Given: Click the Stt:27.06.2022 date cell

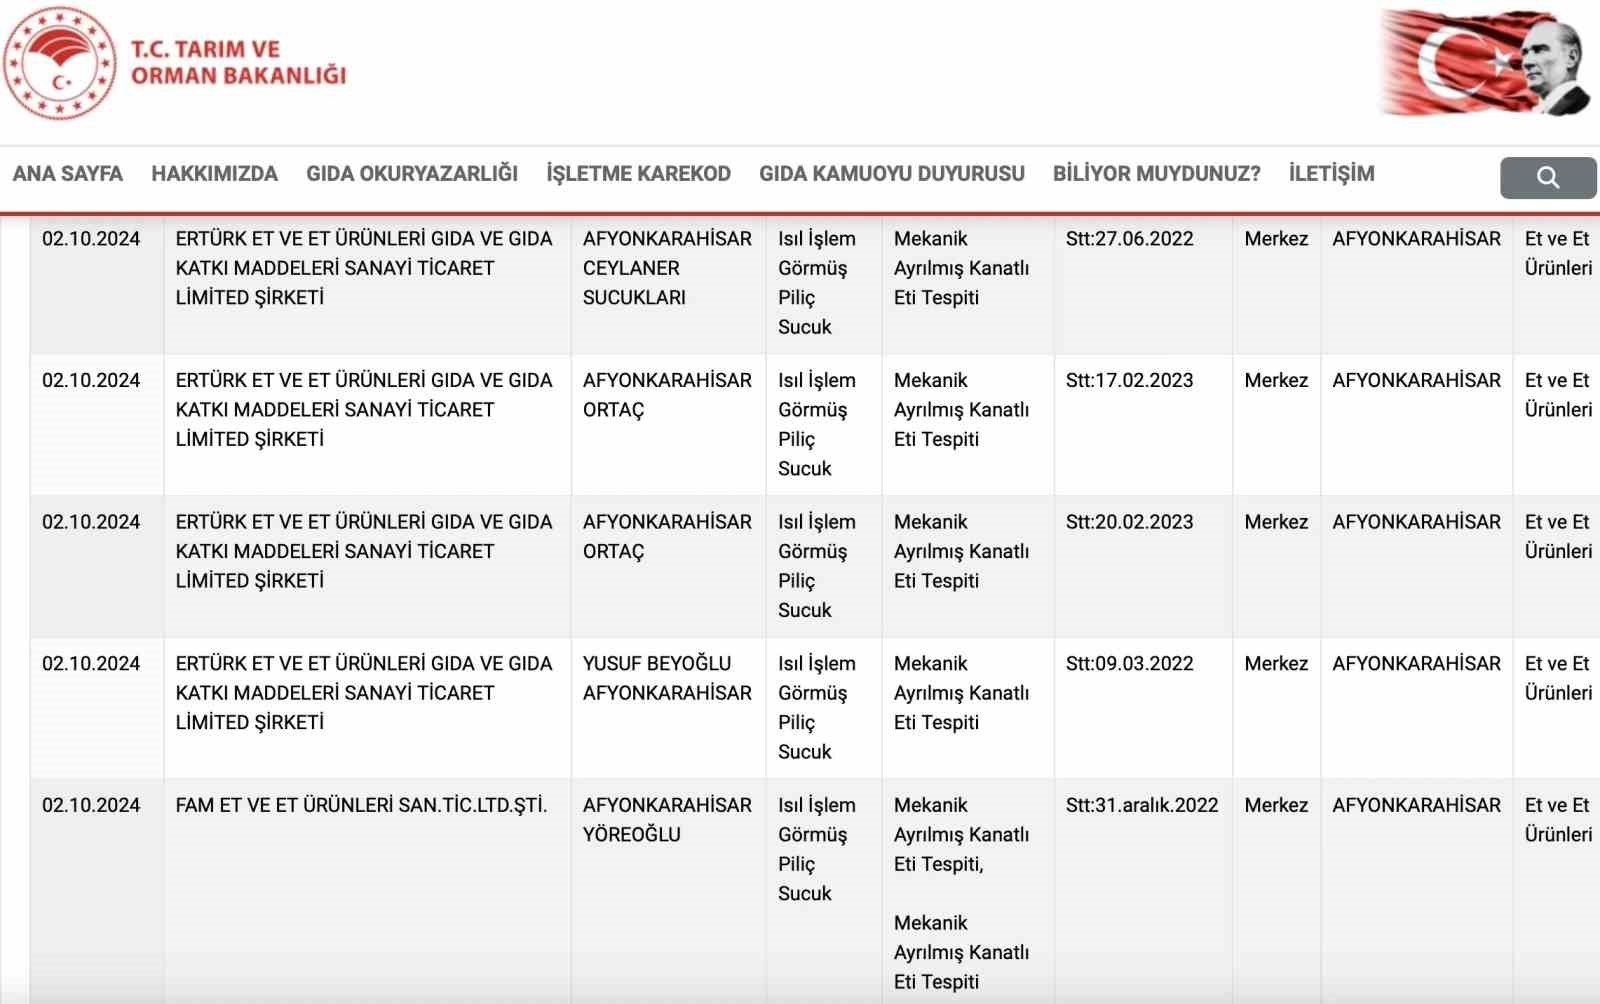Looking at the screenshot, I should click(1129, 239).
